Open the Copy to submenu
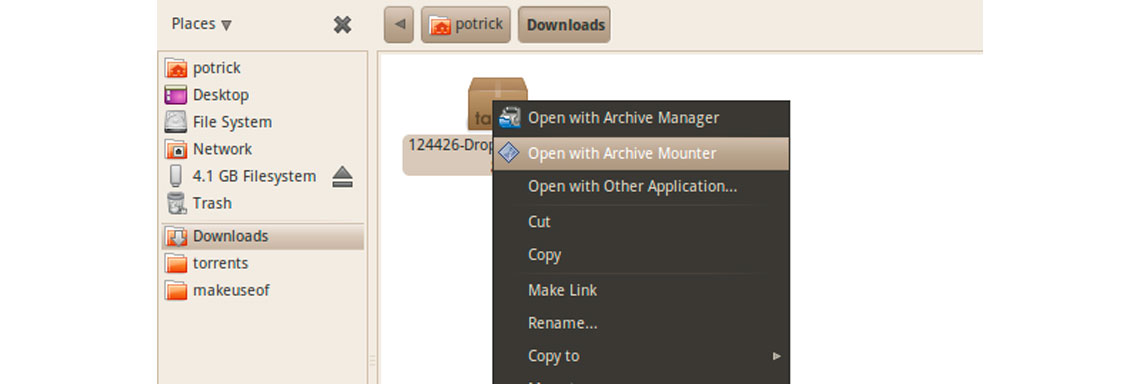The height and width of the screenshot is (384, 1140). pyautogui.click(x=641, y=356)
